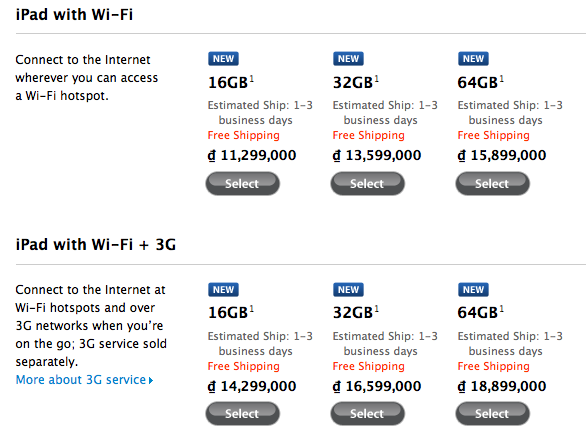Select the 16GB Wi-Fi iPad
Image resolution: width=588 pixels, height=432 pixels.
point(243,183)
